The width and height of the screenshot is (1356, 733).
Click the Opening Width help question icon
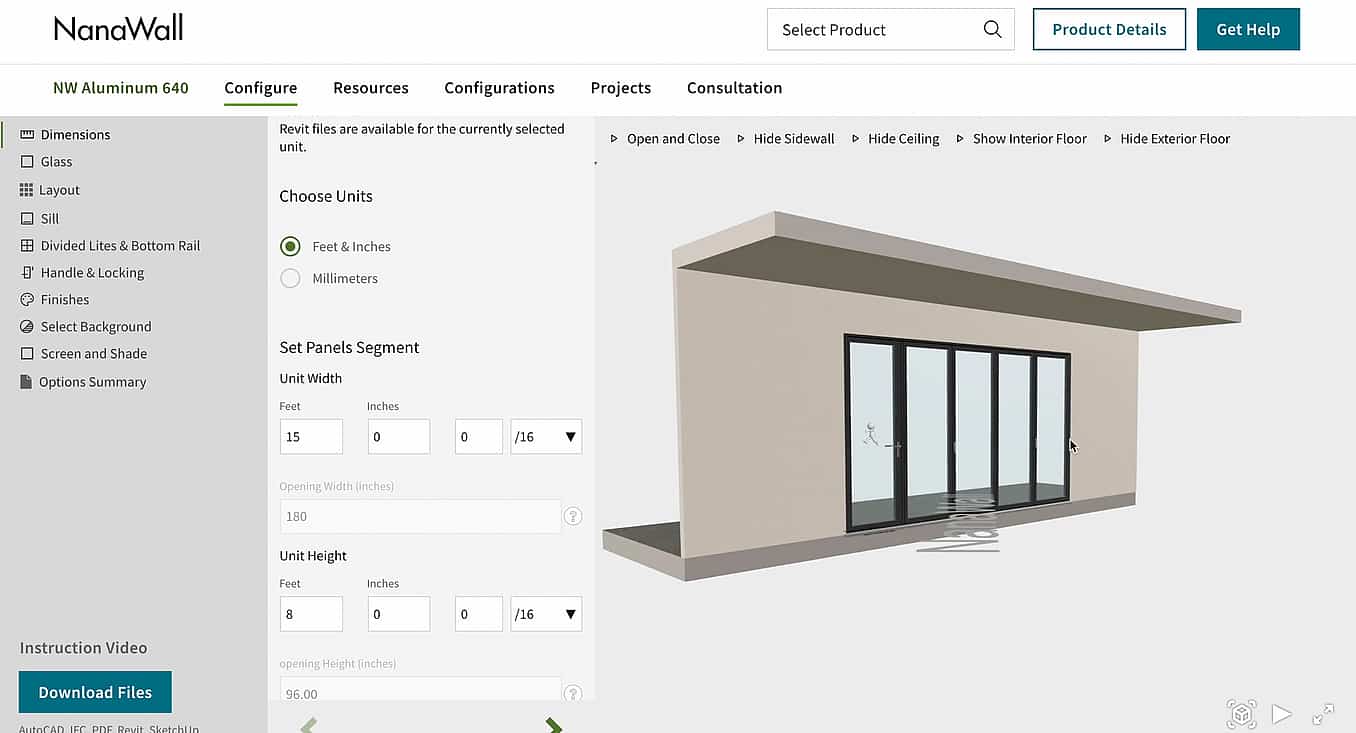click(573, 516)
